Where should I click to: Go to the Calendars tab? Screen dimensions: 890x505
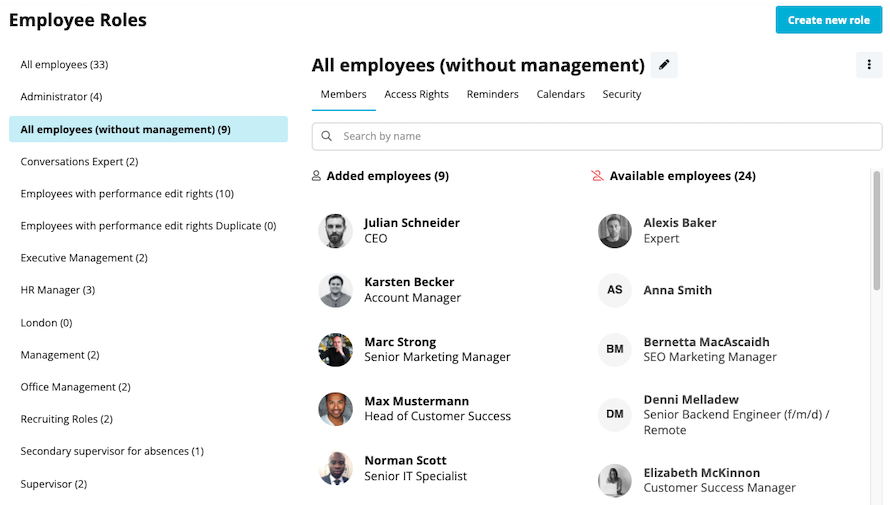(560, 94)
